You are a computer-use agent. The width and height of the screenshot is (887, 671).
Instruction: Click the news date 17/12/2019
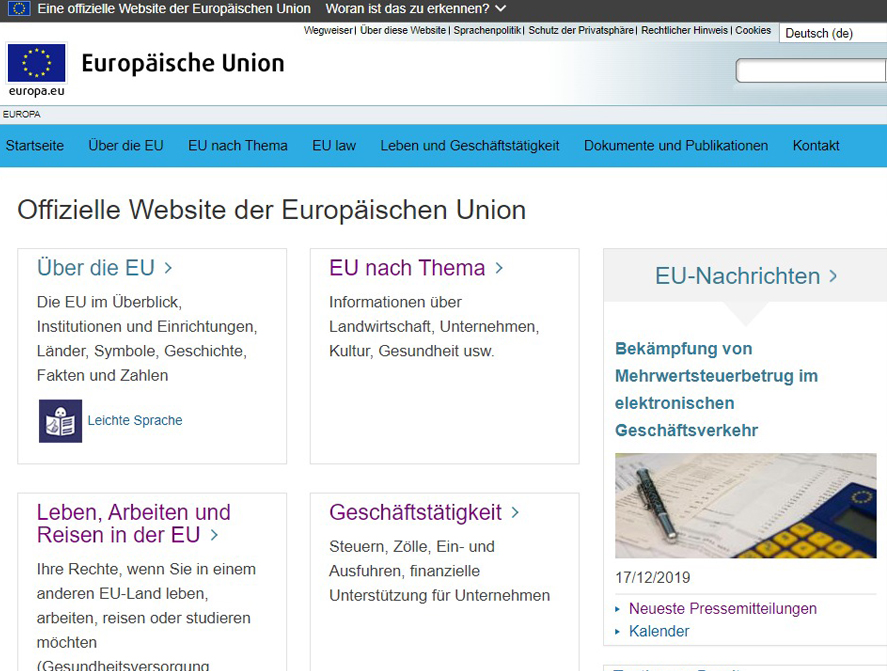pyautogui.click(x=653, y=578)
